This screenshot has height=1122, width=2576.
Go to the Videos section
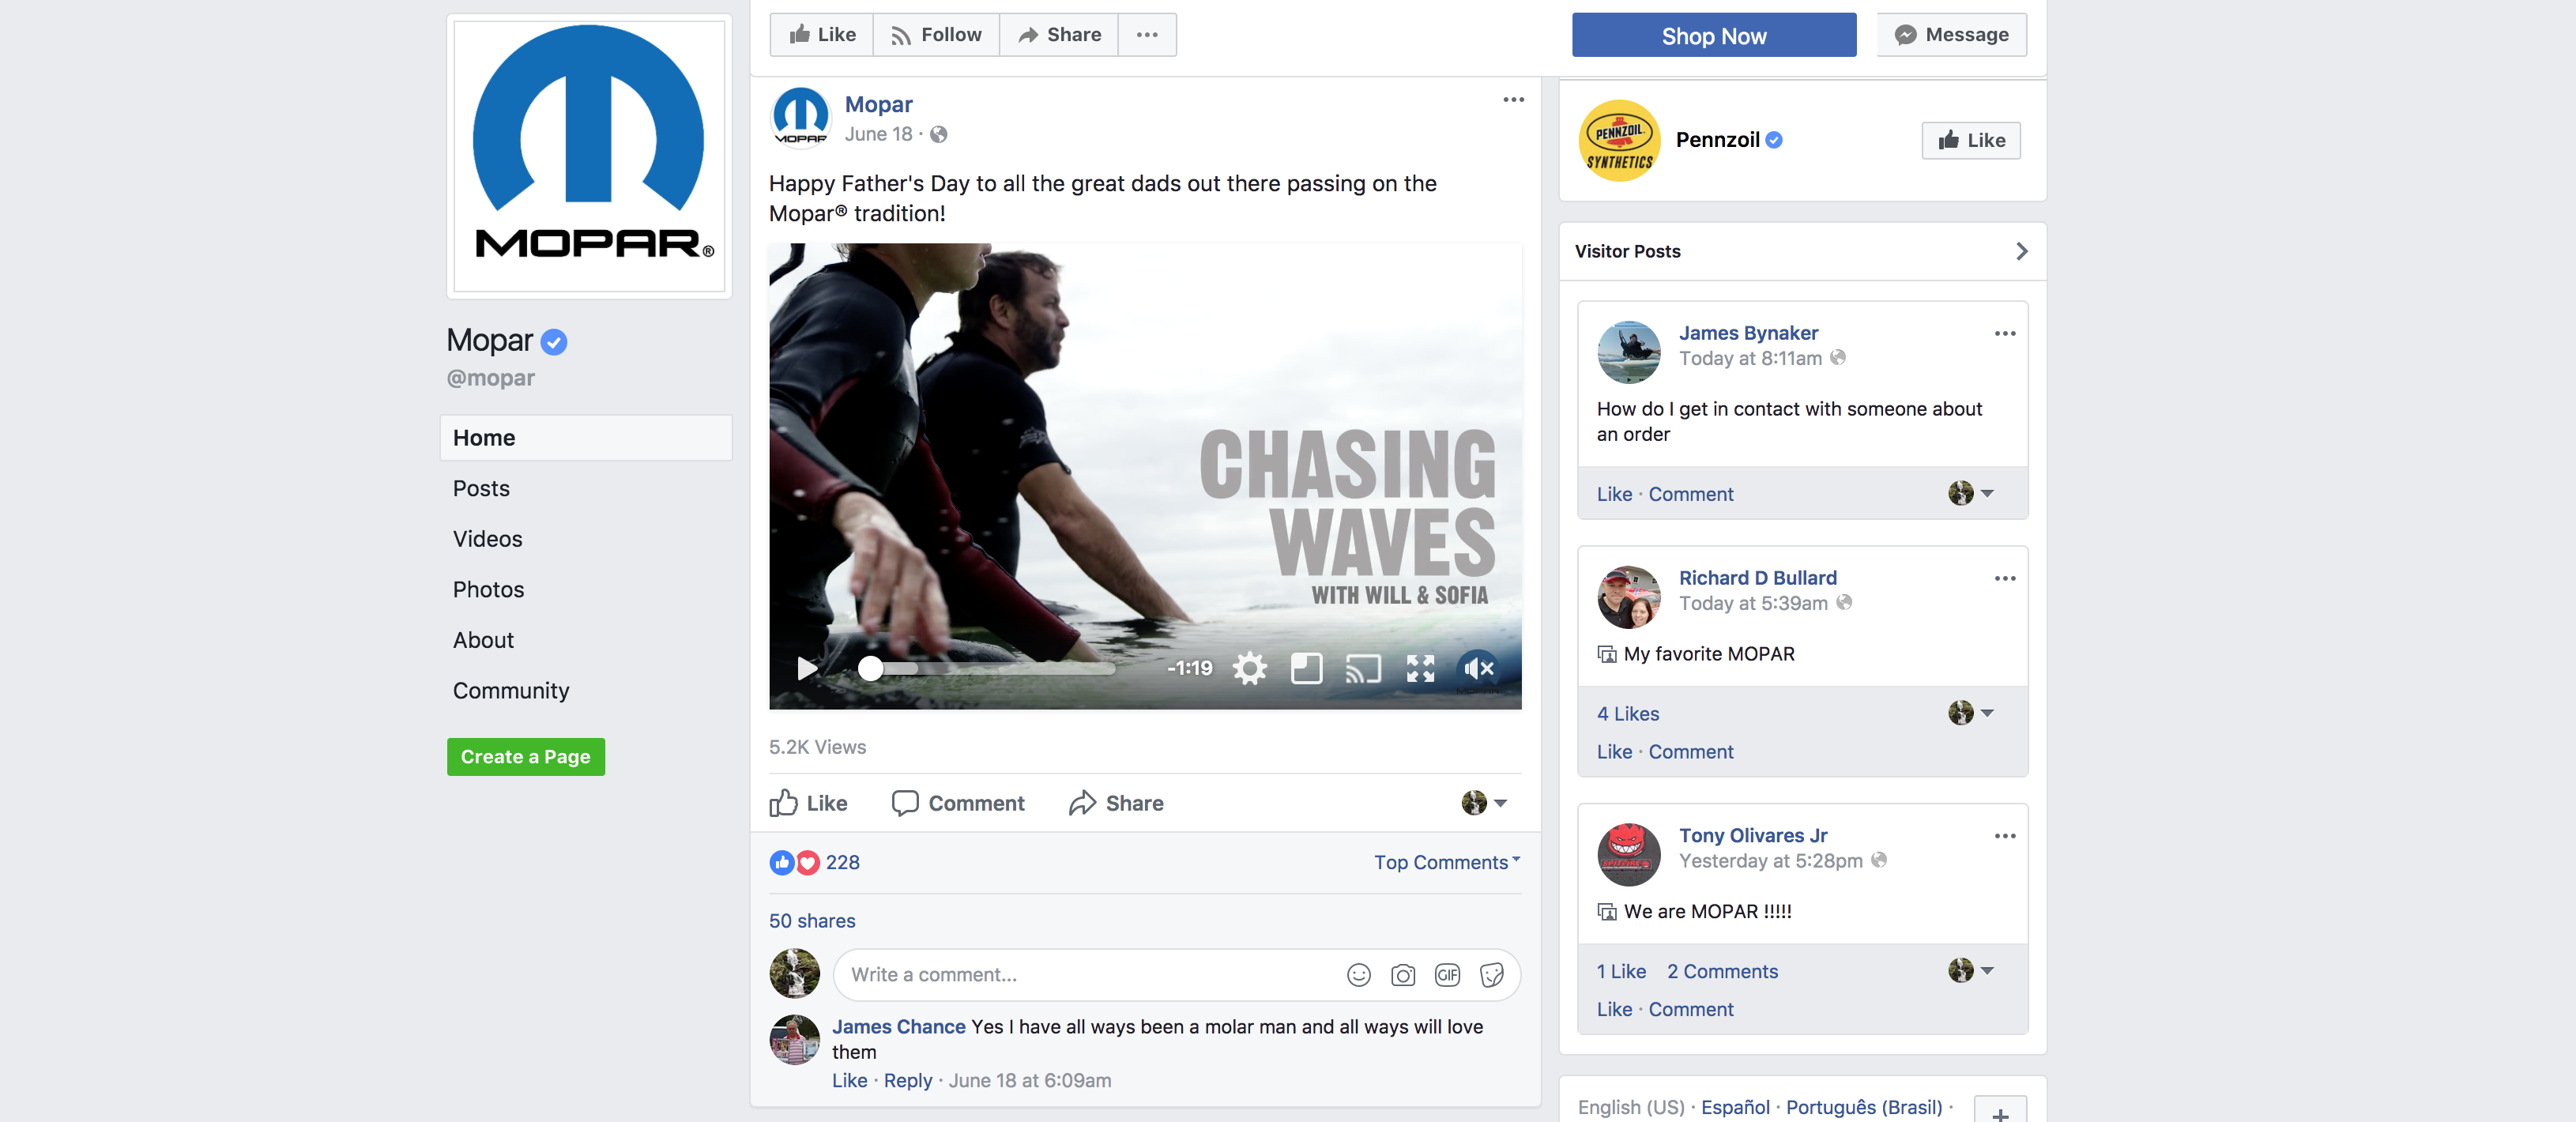click(487, 539)
